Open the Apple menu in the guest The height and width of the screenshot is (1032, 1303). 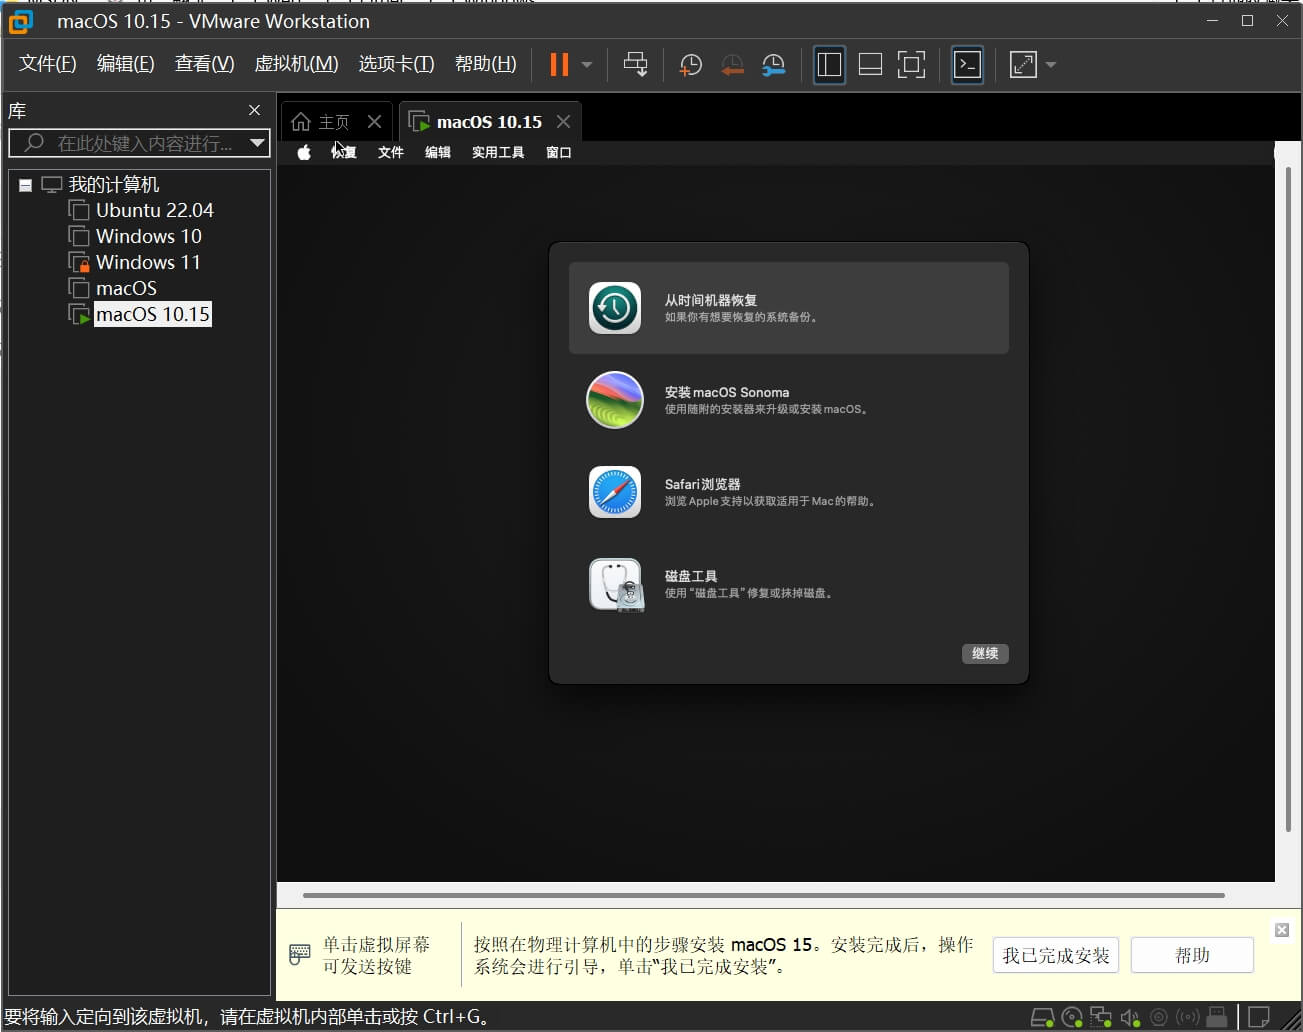[304, 152]
